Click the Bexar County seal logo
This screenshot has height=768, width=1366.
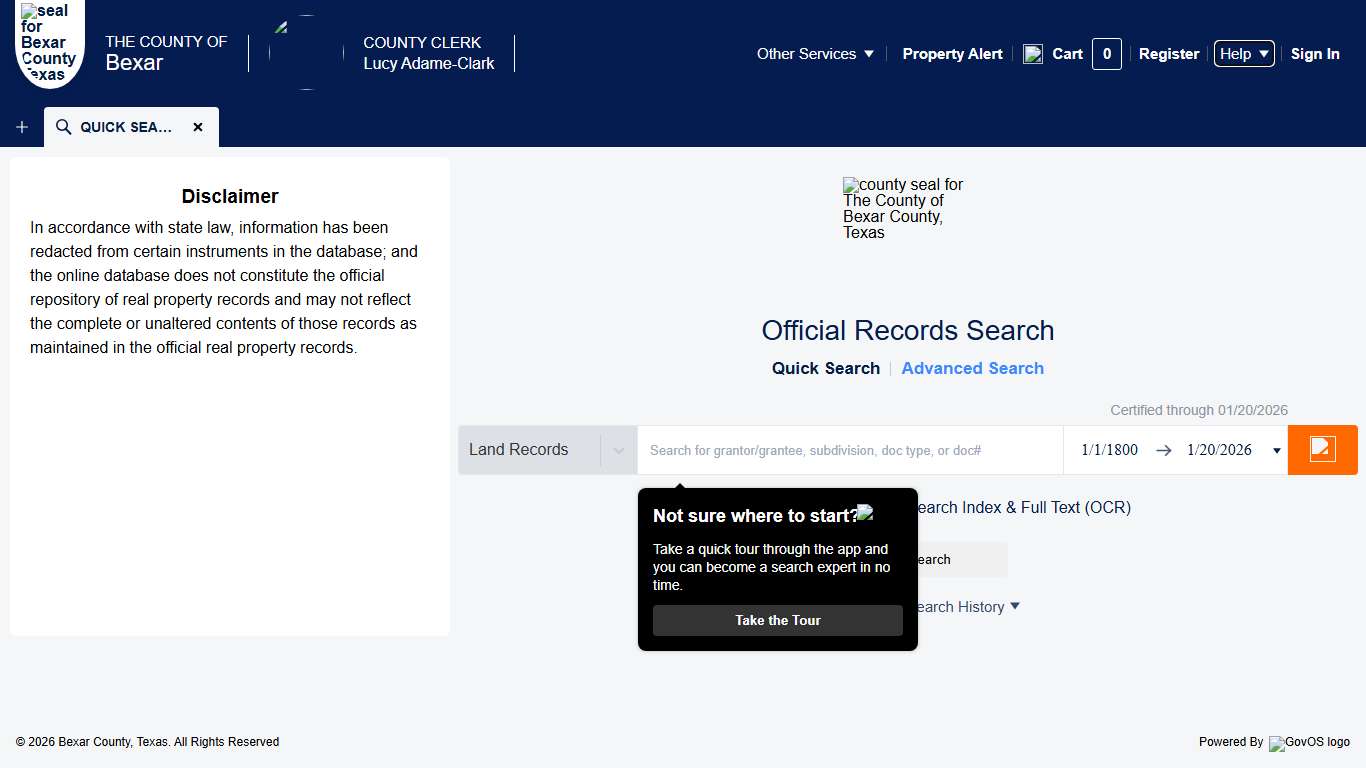pos(49,44)
